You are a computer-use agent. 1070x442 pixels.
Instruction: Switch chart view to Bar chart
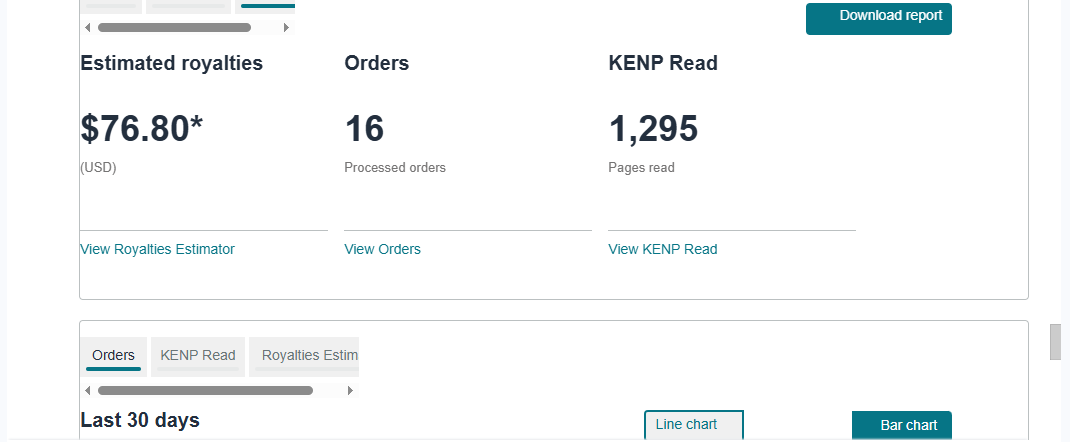click(901, 426)
